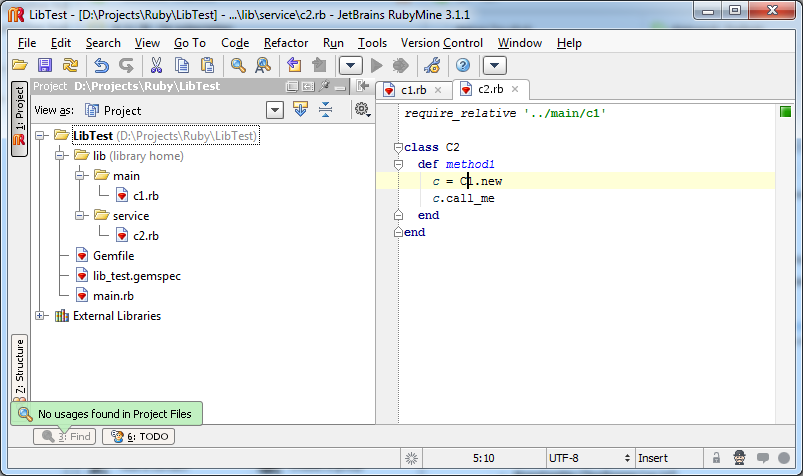This screenshot has height=476, width=803.
Task: Toggle the Insert mode status field
Action: click(668, 458)
